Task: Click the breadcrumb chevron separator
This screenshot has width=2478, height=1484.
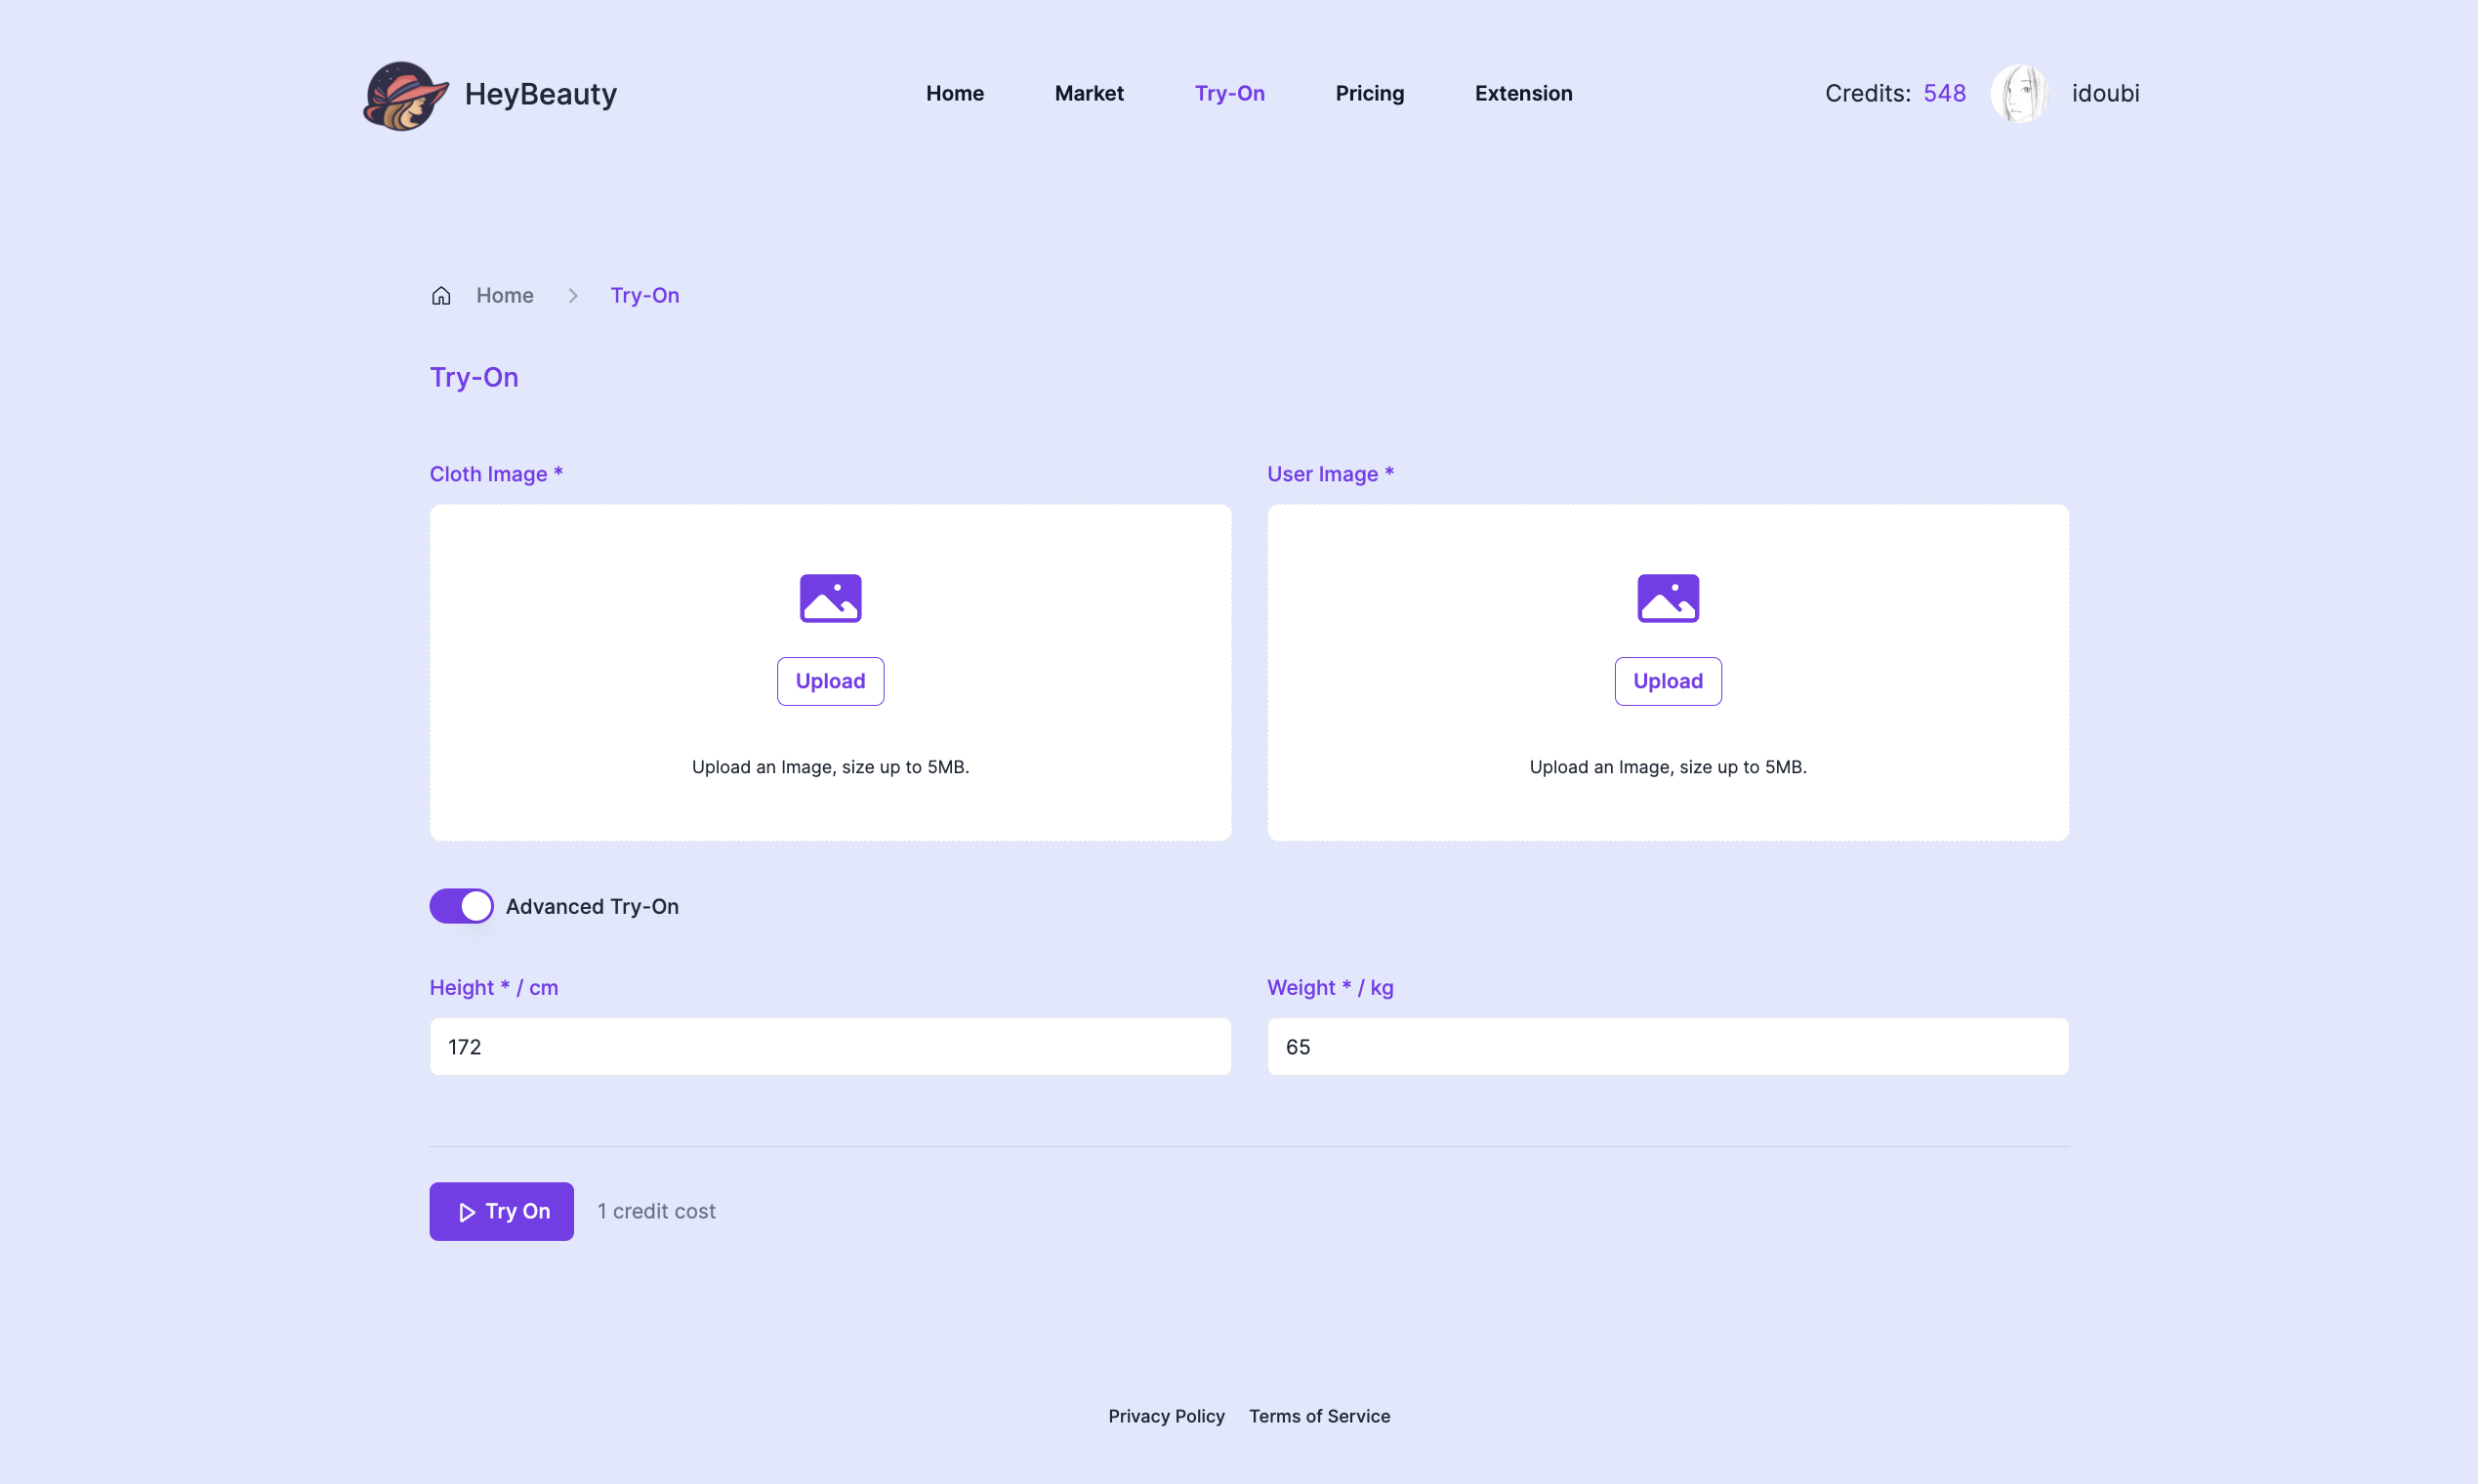Action: coord(573,296)
